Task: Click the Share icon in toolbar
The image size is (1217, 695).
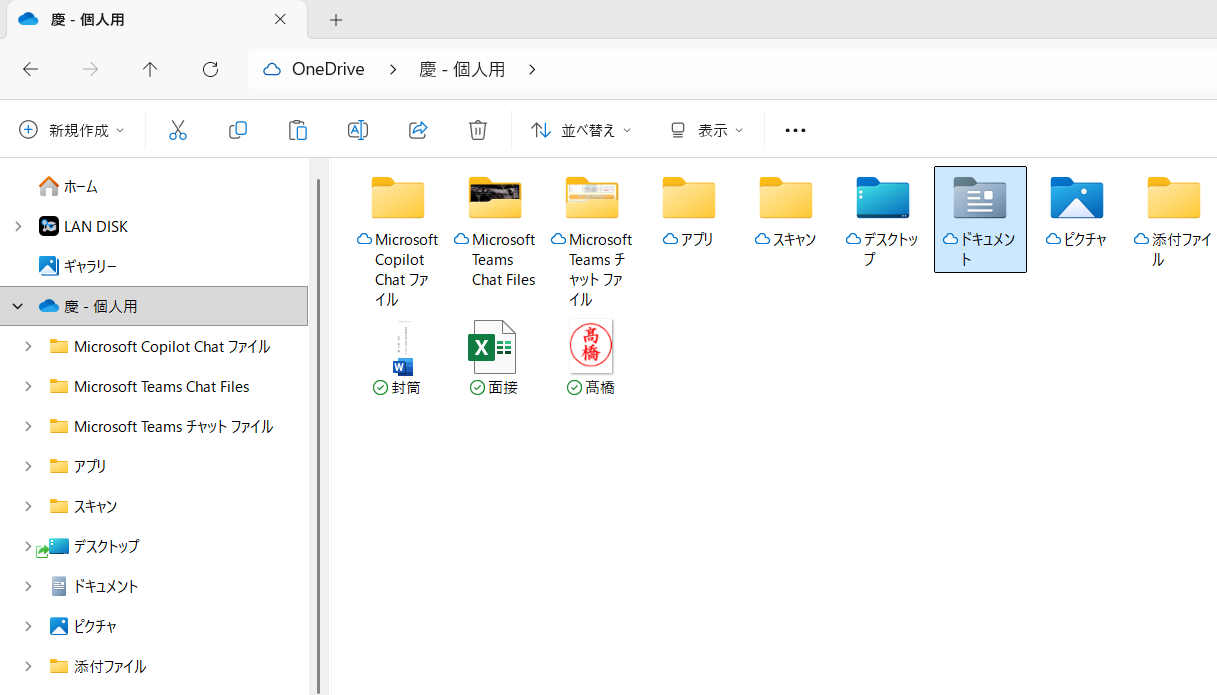Action: [x=418, y=130]
